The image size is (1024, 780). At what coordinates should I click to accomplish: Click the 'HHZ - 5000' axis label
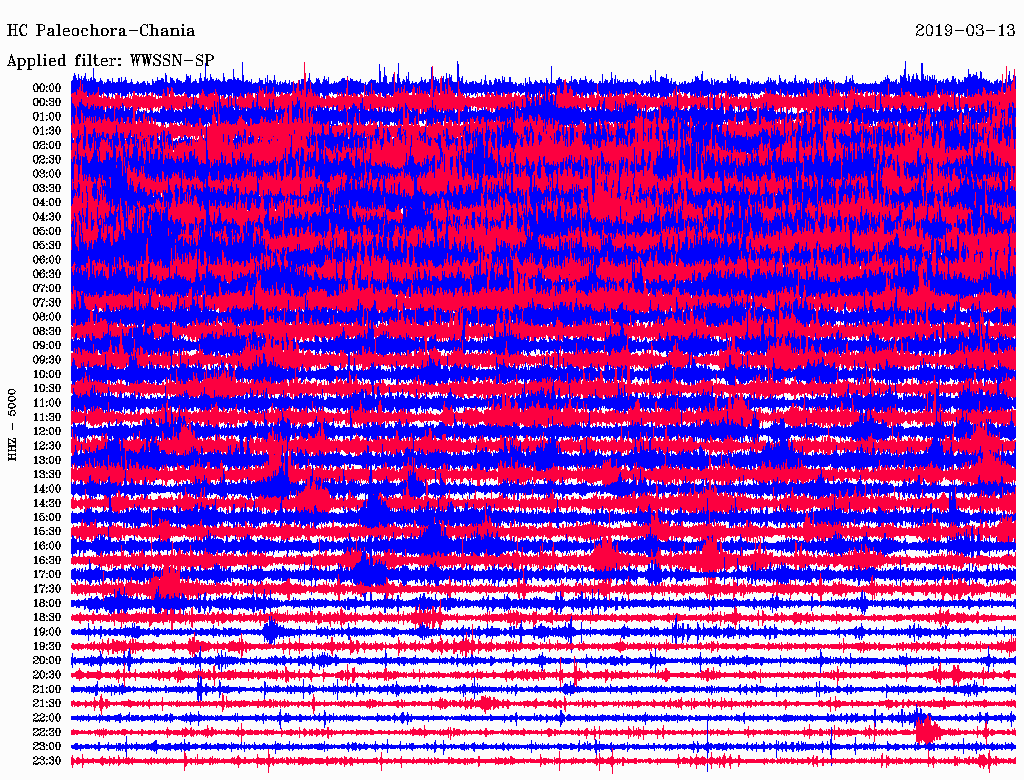tap(12, 425)
